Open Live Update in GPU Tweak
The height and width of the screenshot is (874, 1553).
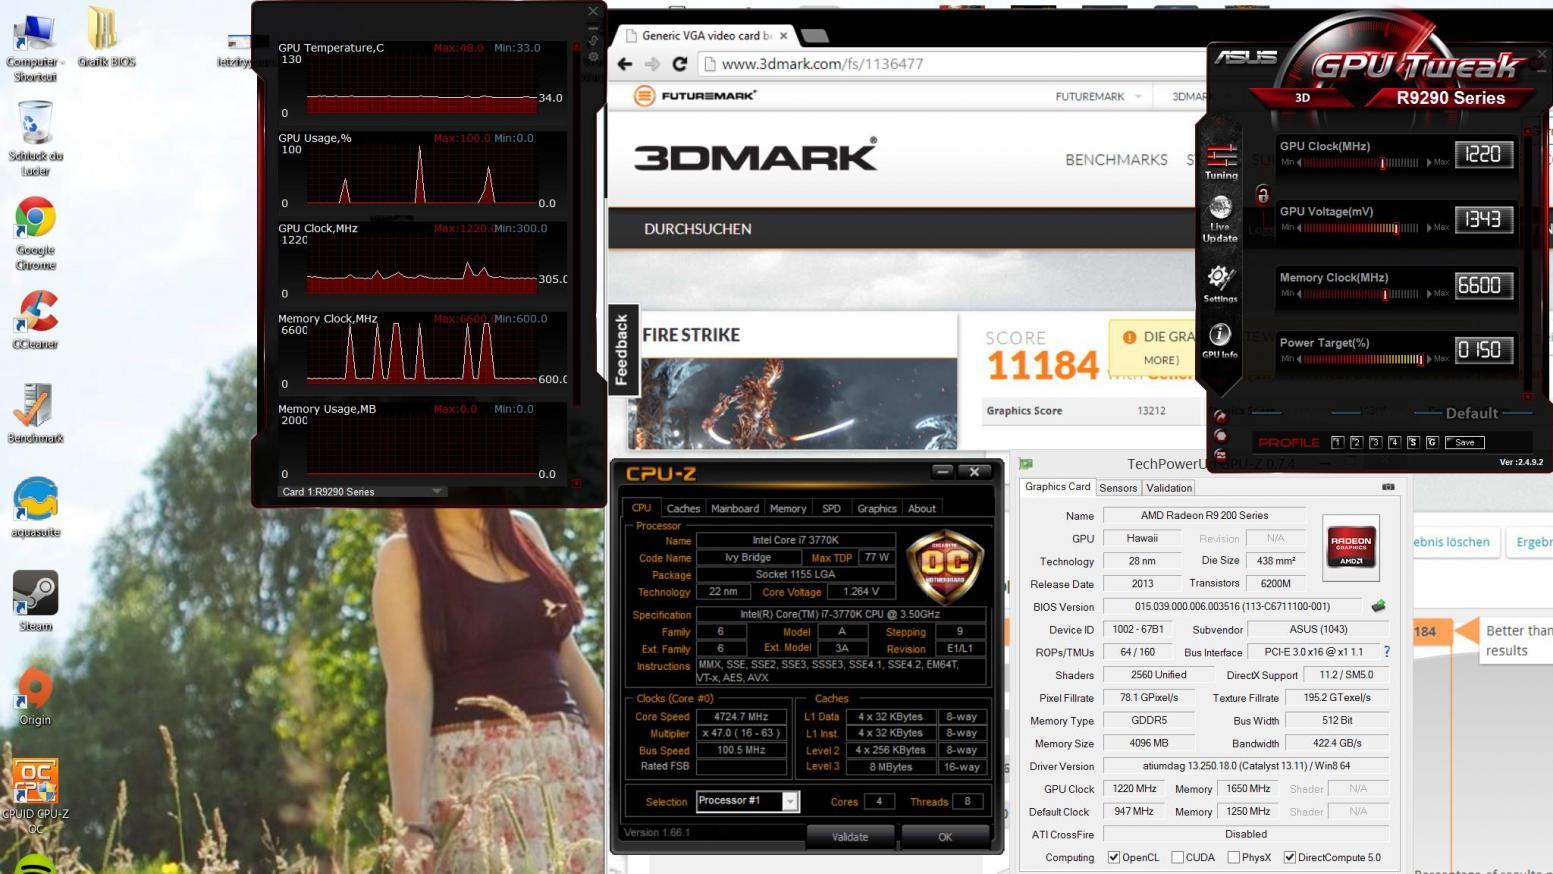click(x=1220, y=219)
